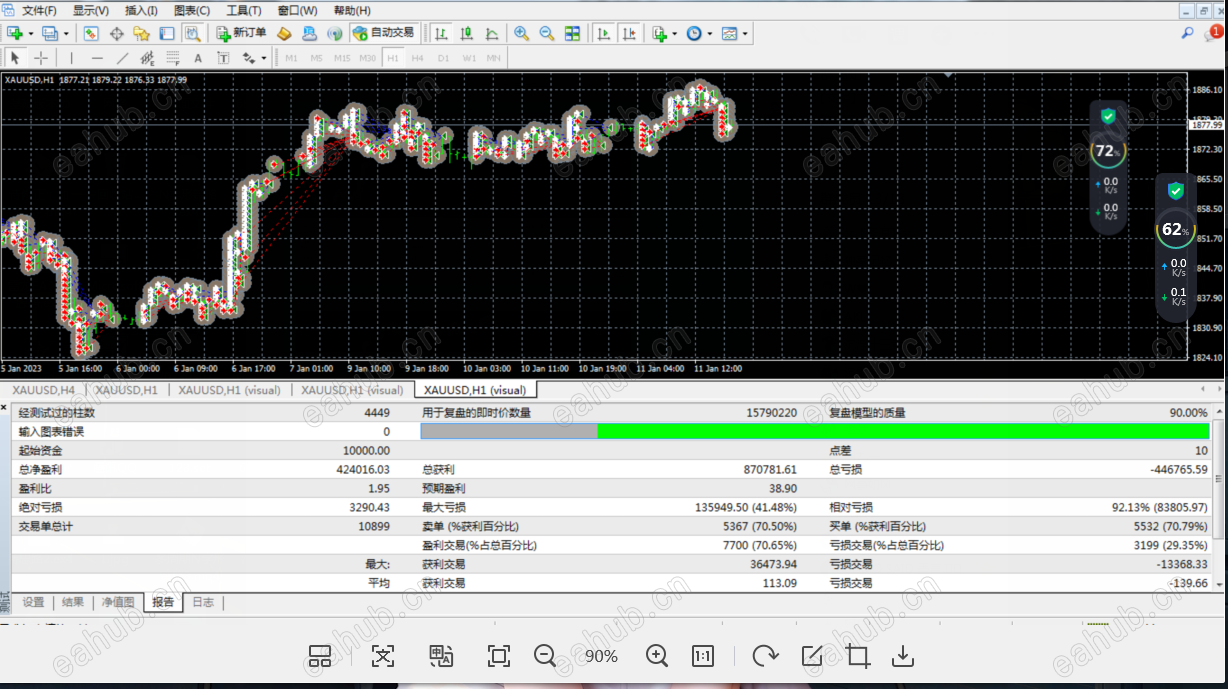Click the Signals broadcast icon
The width and height of the screenshot is (1228, 689).
(334, 33)
